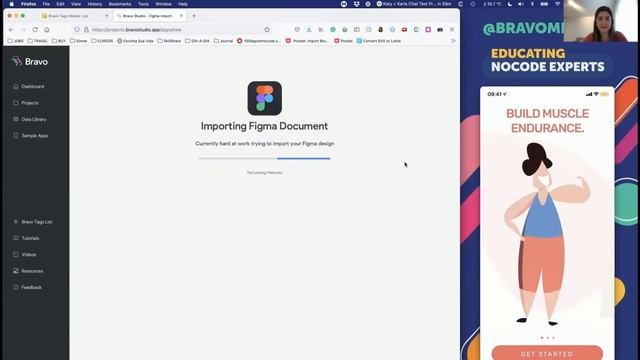The image size is (640, 360).
Task: Open the Pocket bookmark
Action: (x=343, y=41)
